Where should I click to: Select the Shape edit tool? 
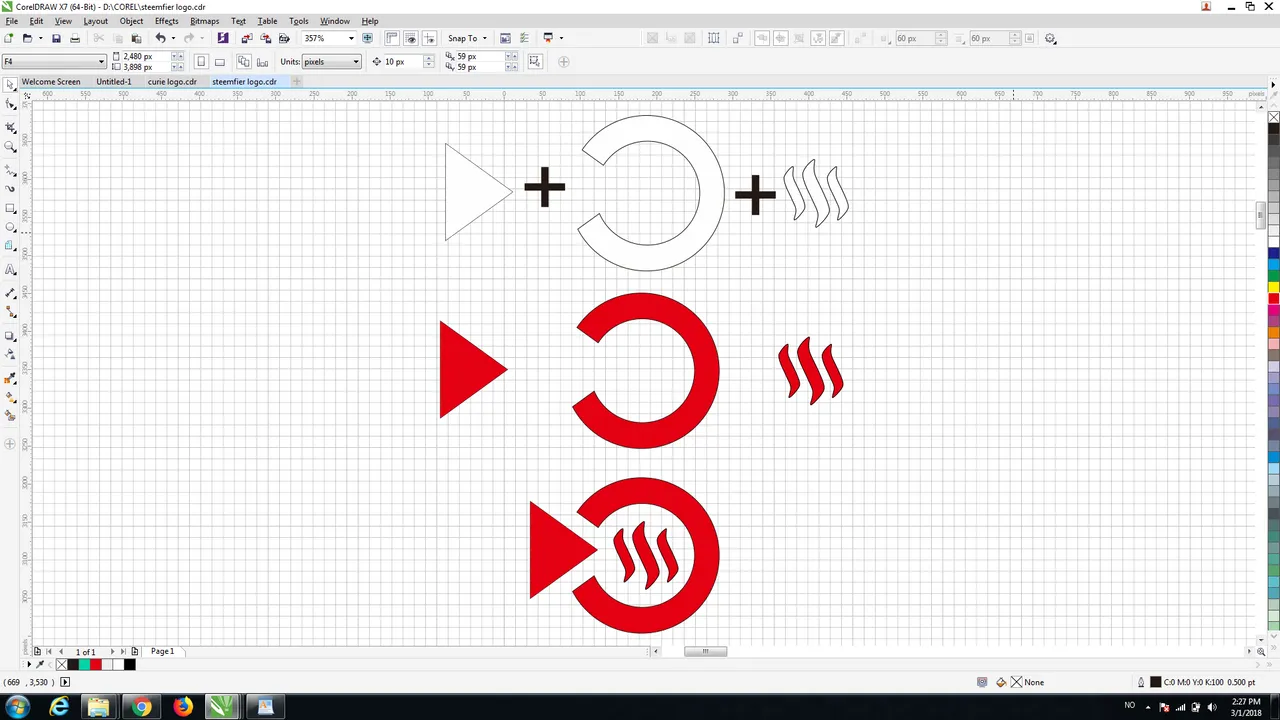[10, 105]
